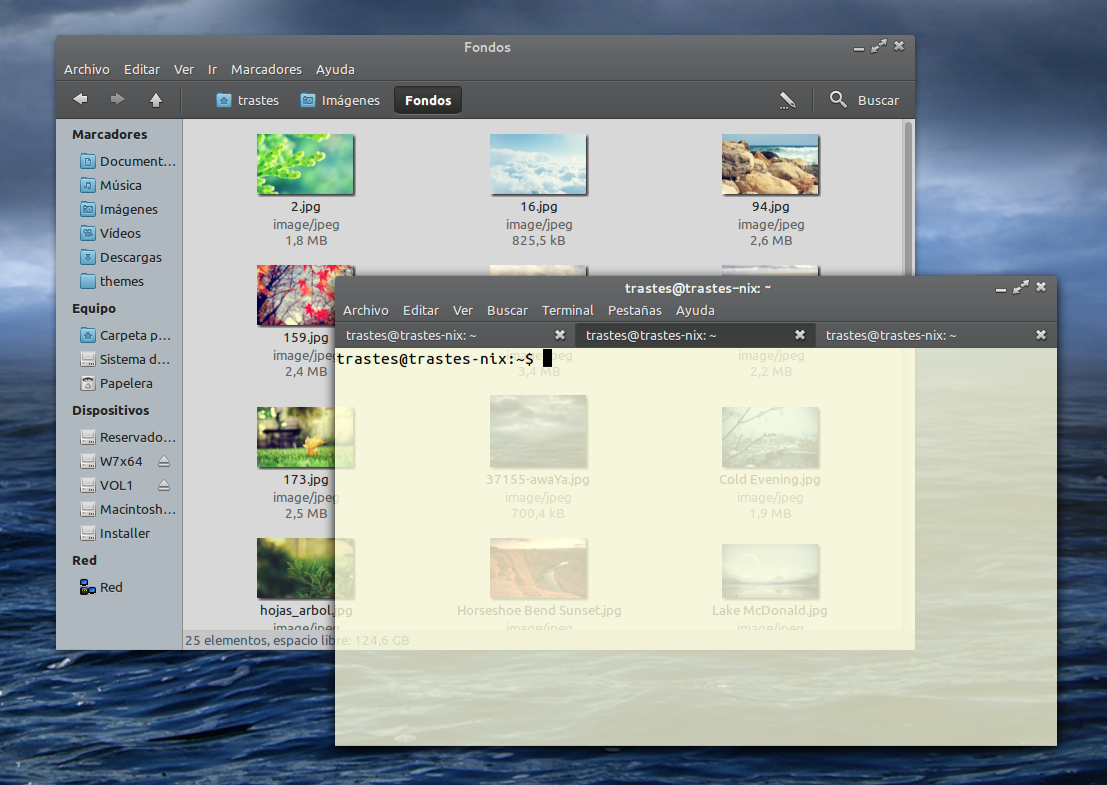The width and height of the screenshot is (1107, 785).
Task: Open Editar menu in terminal window
Action: pos(421,310)
